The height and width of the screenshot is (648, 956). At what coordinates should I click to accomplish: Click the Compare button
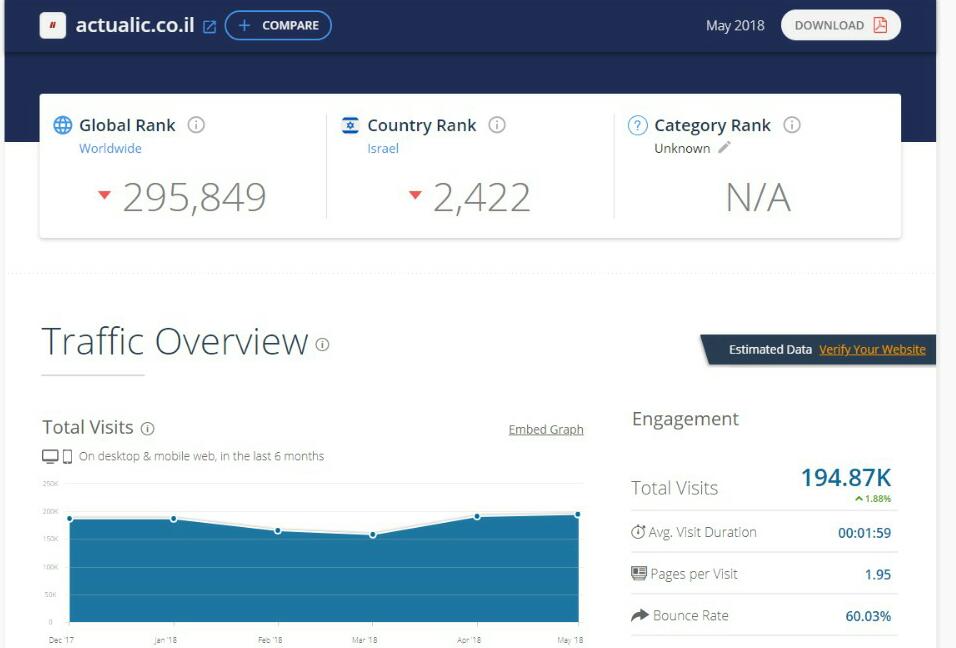pos(278,26)
